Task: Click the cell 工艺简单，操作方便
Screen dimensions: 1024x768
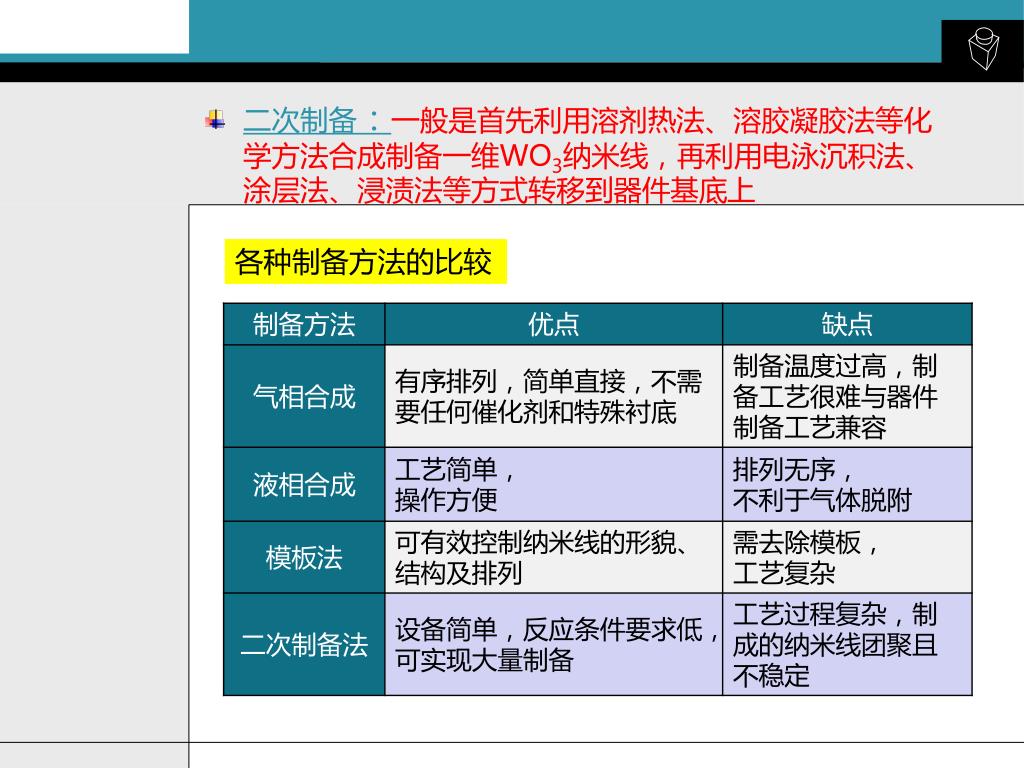Action: (554, 485)
